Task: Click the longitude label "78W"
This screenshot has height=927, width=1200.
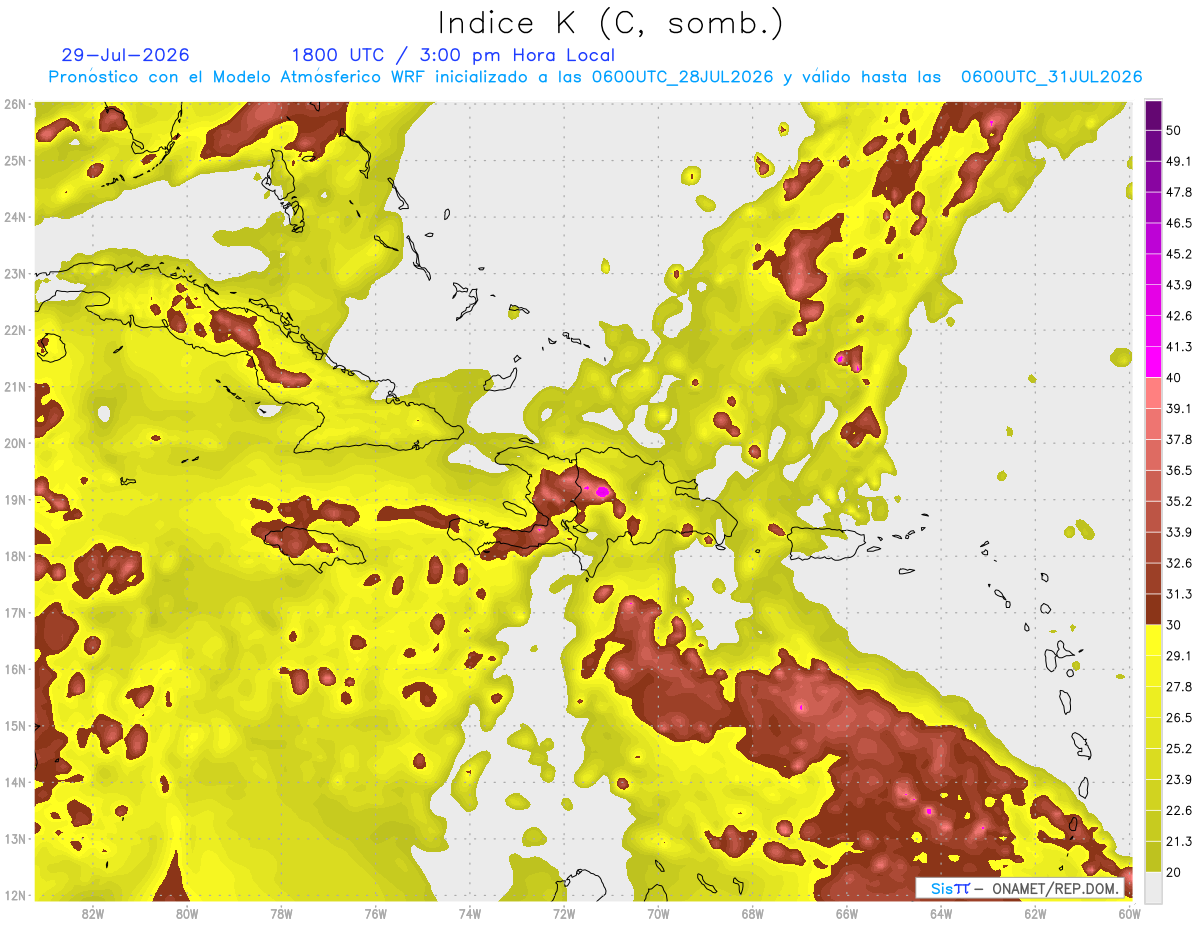Action: click(281, 914)
